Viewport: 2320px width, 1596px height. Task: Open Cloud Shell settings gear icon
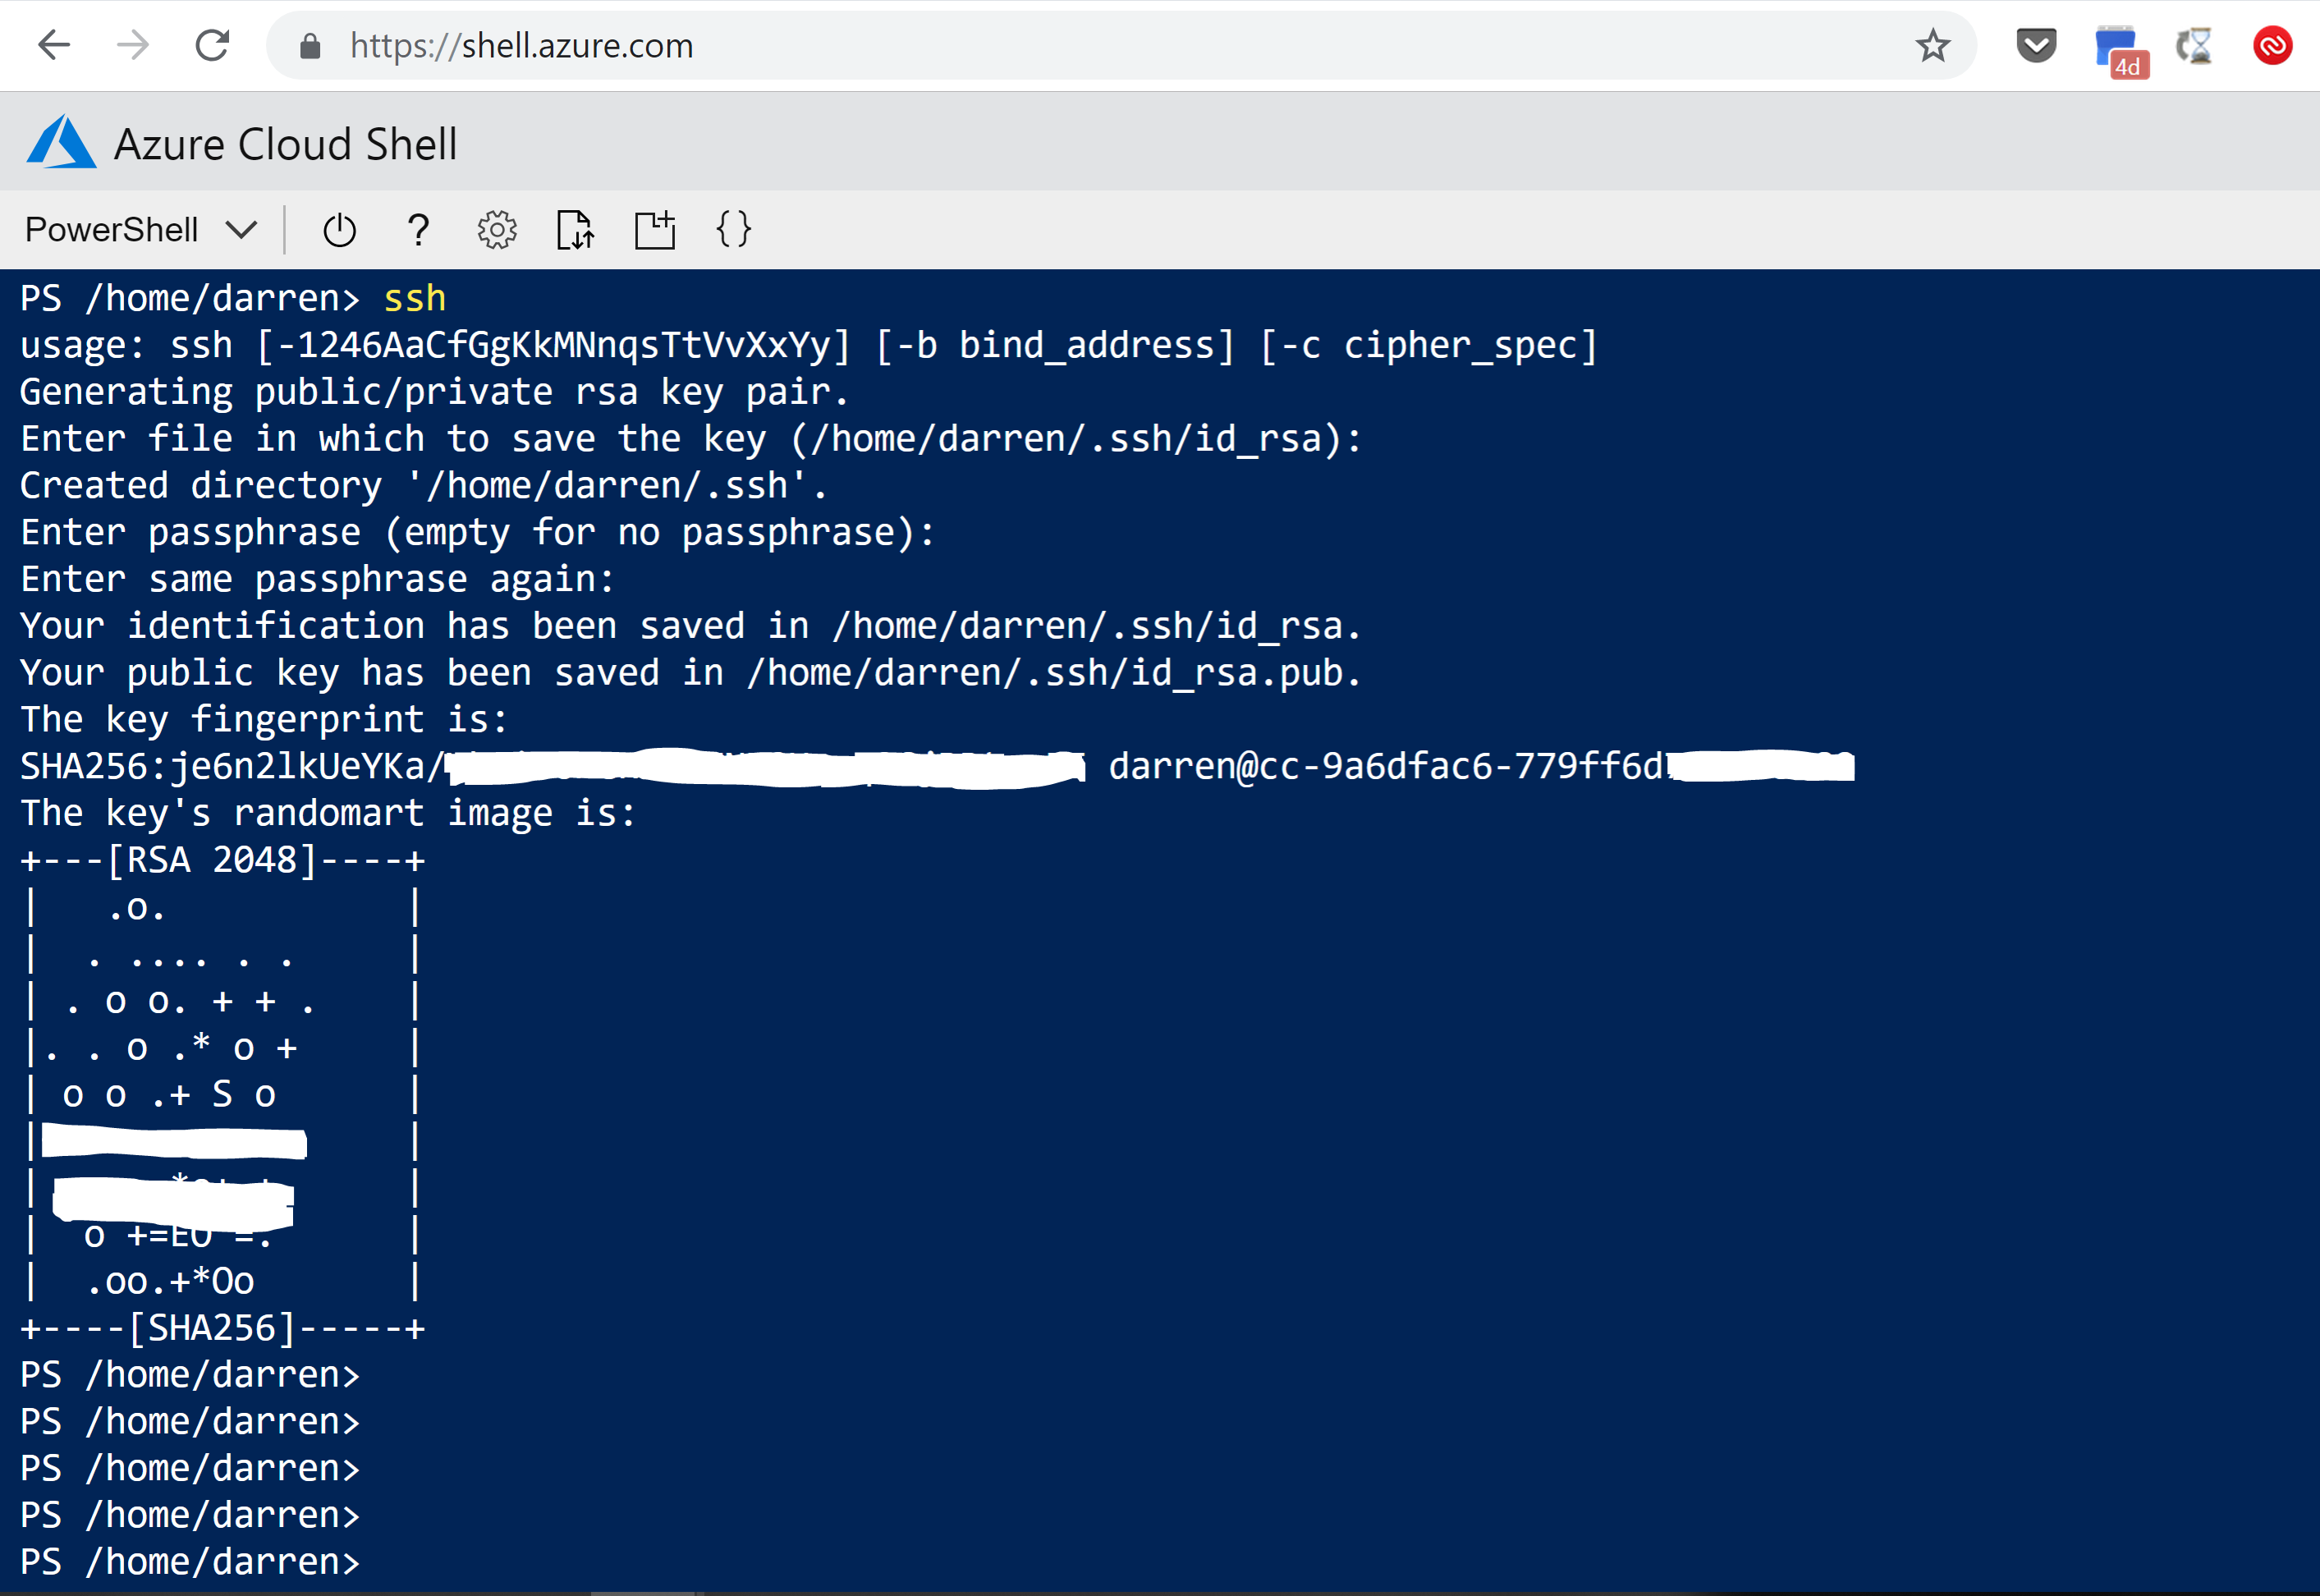497,230
